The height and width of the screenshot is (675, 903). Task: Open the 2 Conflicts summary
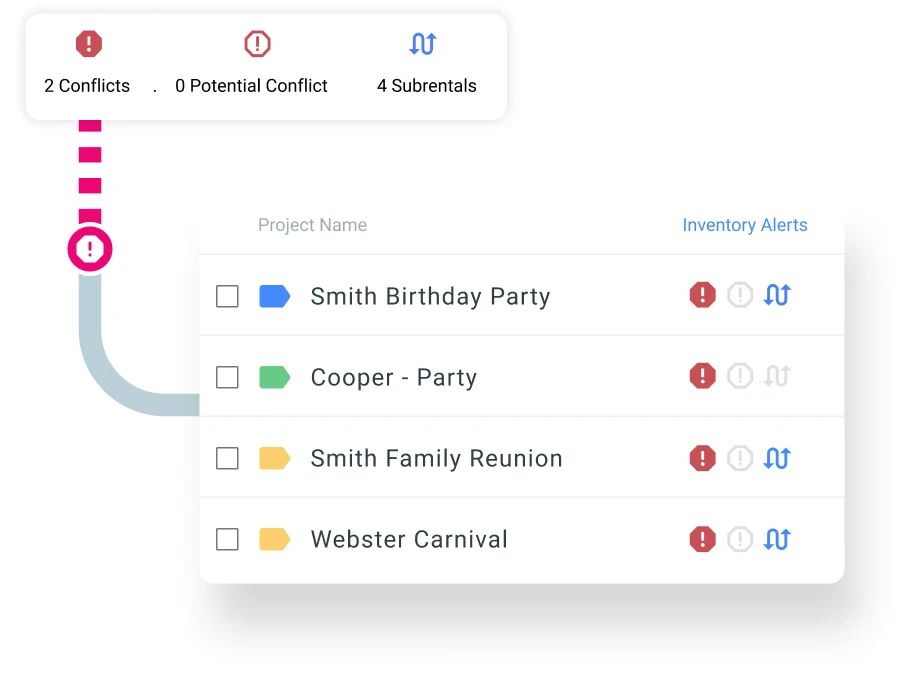[x=88, y=66]
